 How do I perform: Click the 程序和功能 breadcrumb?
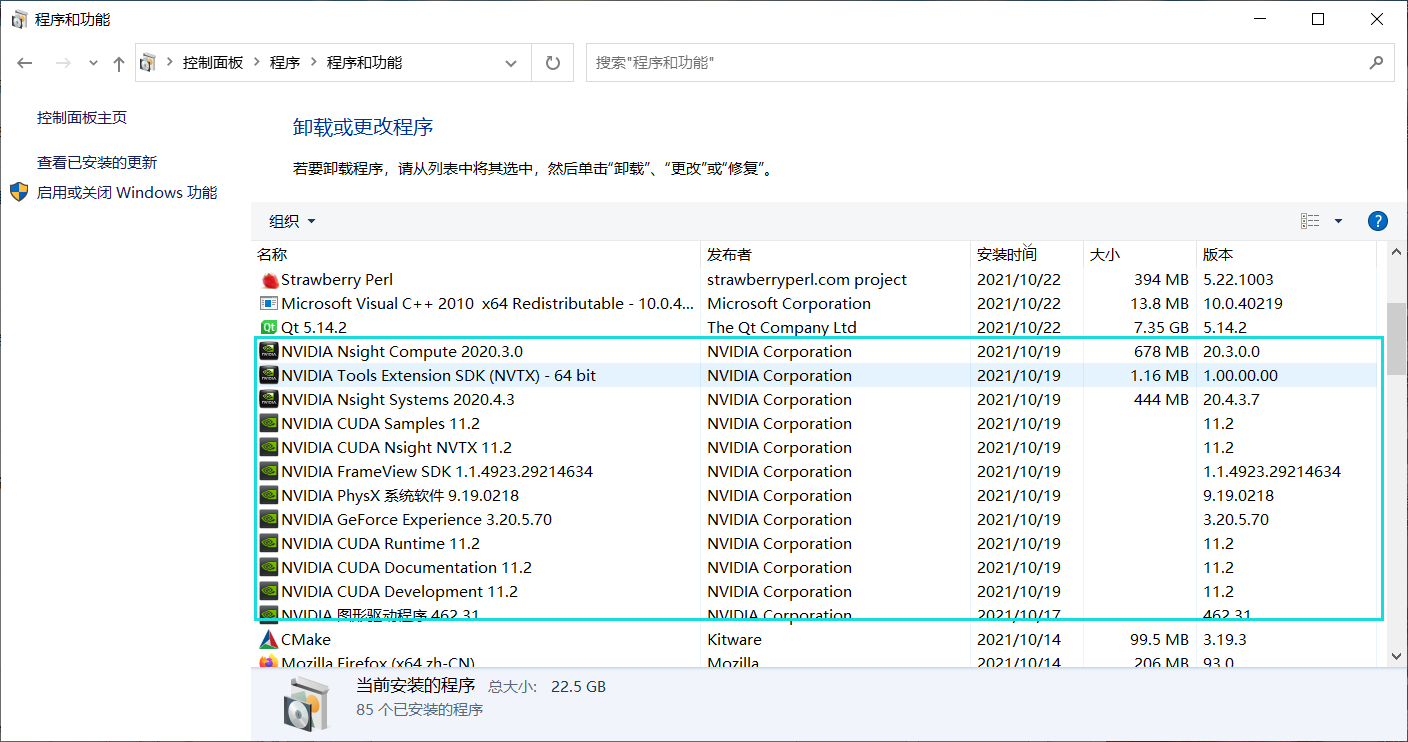pos(364,63)
